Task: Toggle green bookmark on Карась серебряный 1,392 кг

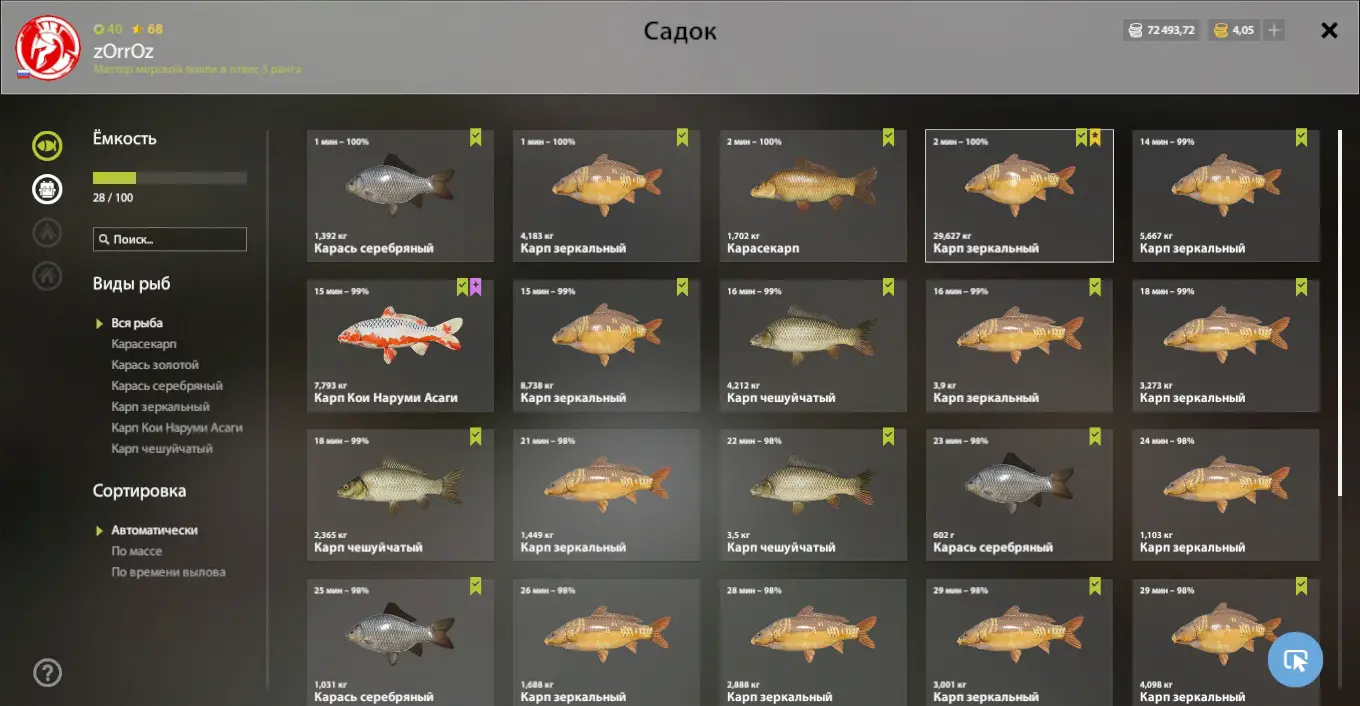Action: tap(476, 138)
